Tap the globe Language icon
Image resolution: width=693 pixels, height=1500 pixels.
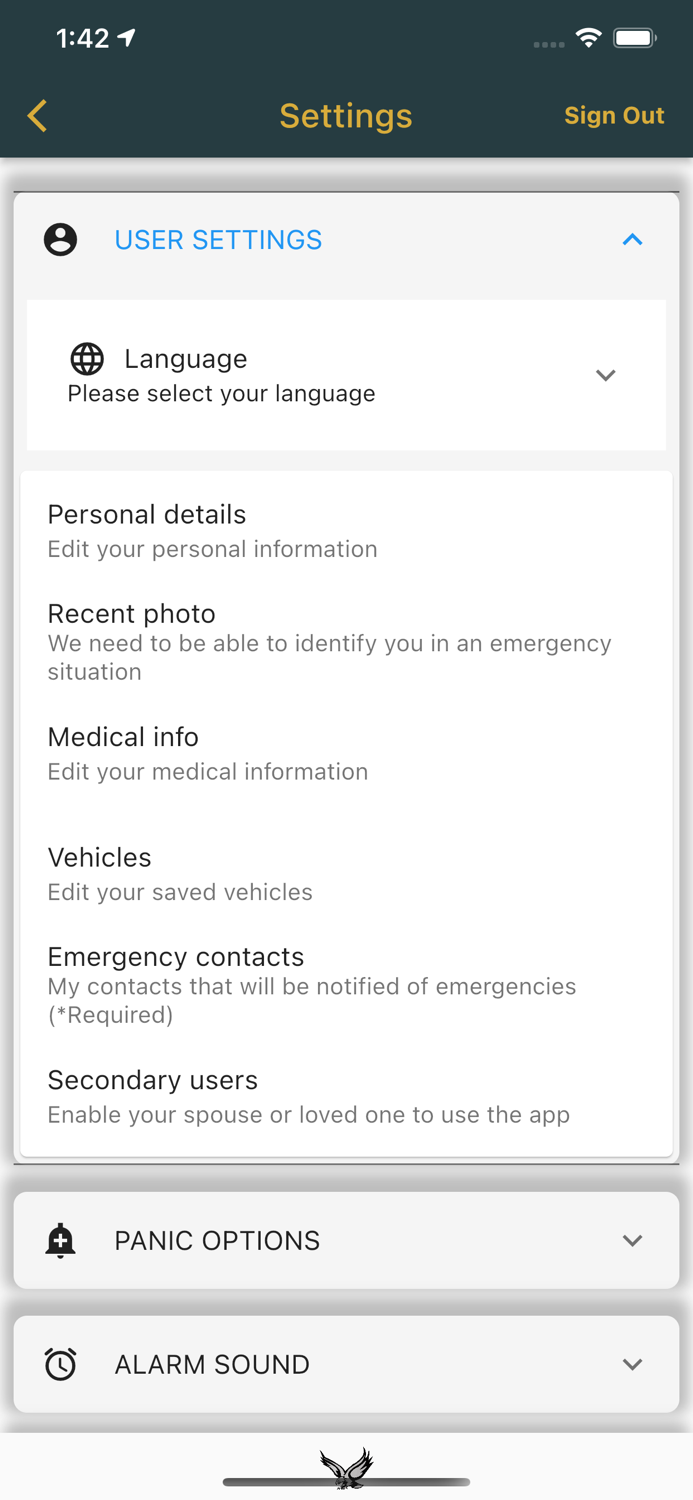point(87,358)
